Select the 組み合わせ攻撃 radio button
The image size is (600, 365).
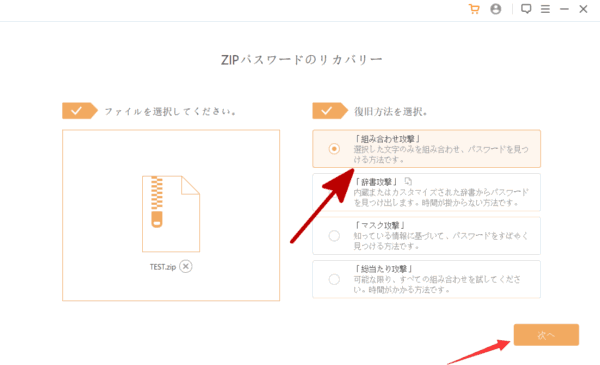point(334,148)
